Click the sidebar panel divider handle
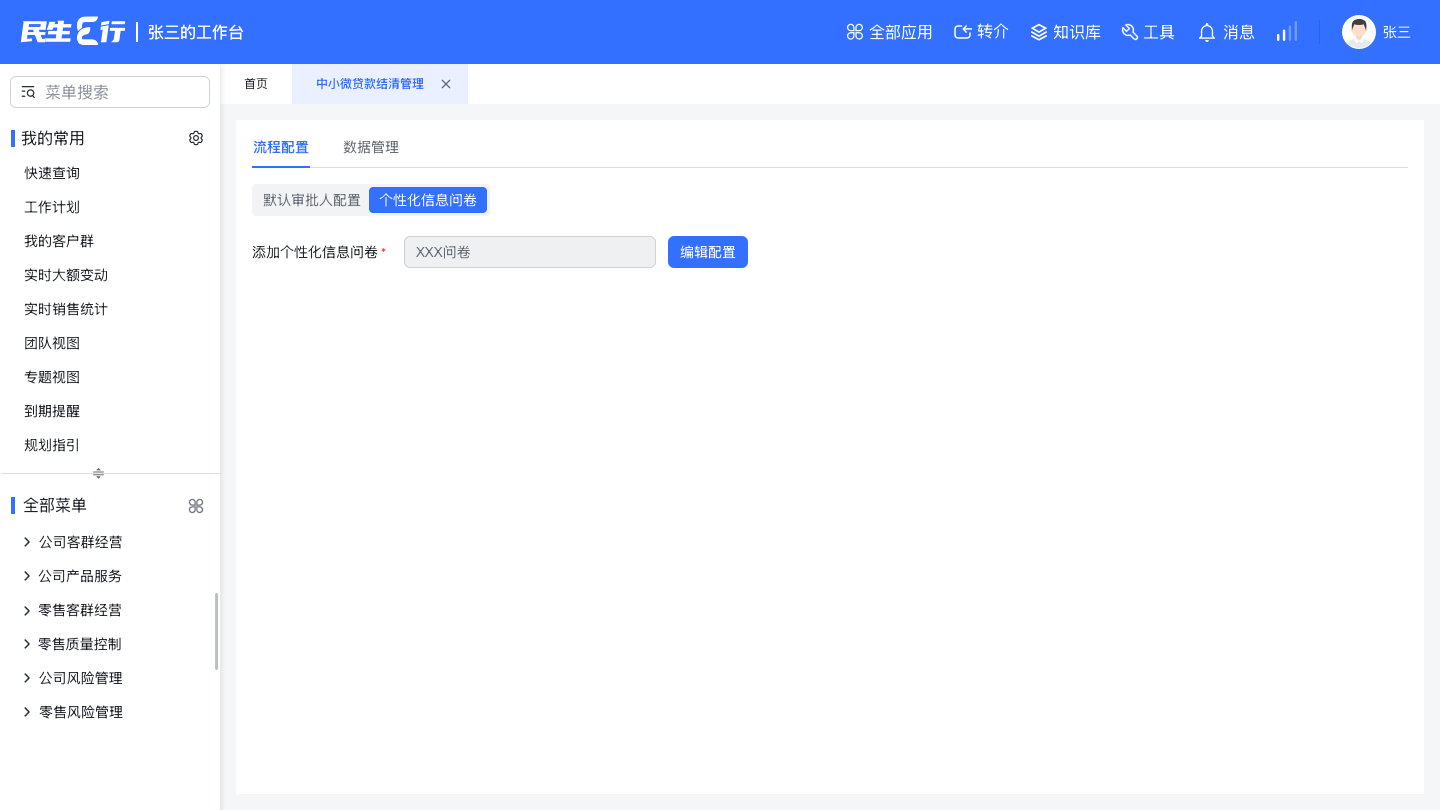 pyautogui.click(x=98, y=473)
